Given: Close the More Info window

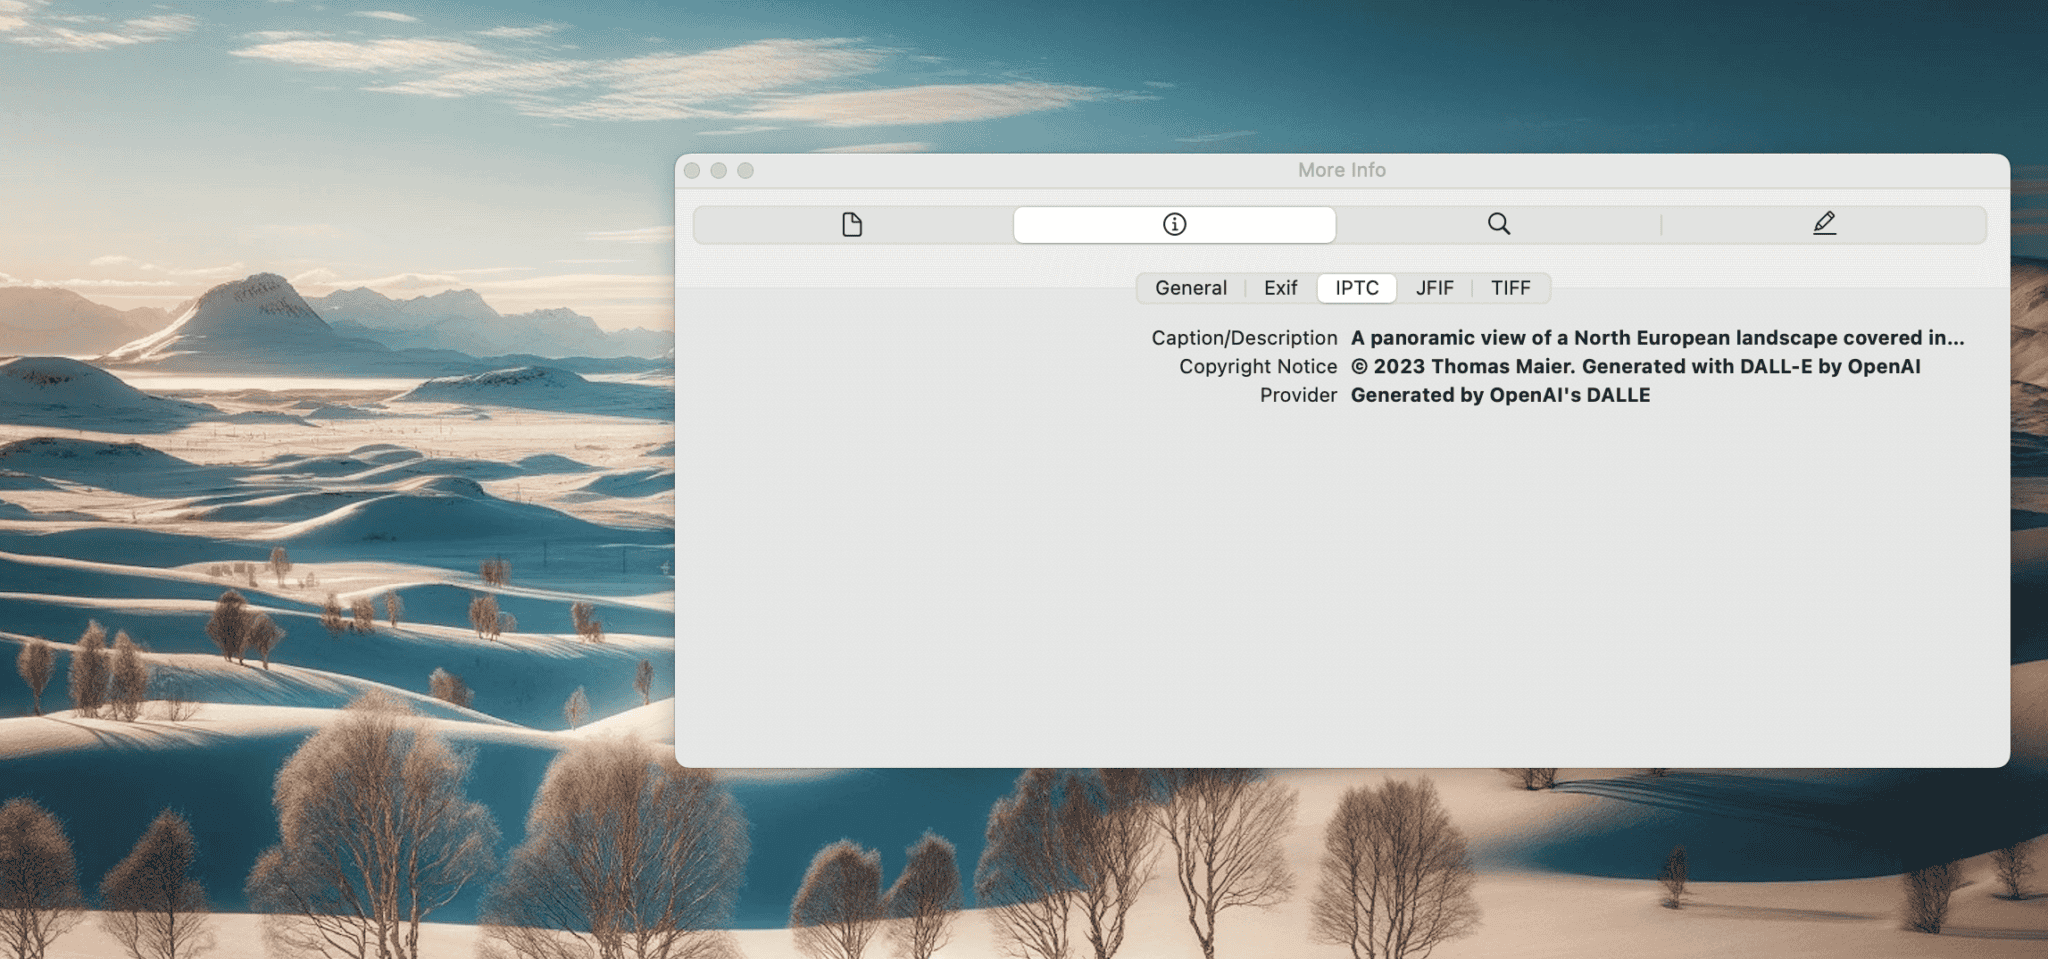Looking at the screenshot, I should [x=692, y=170].
